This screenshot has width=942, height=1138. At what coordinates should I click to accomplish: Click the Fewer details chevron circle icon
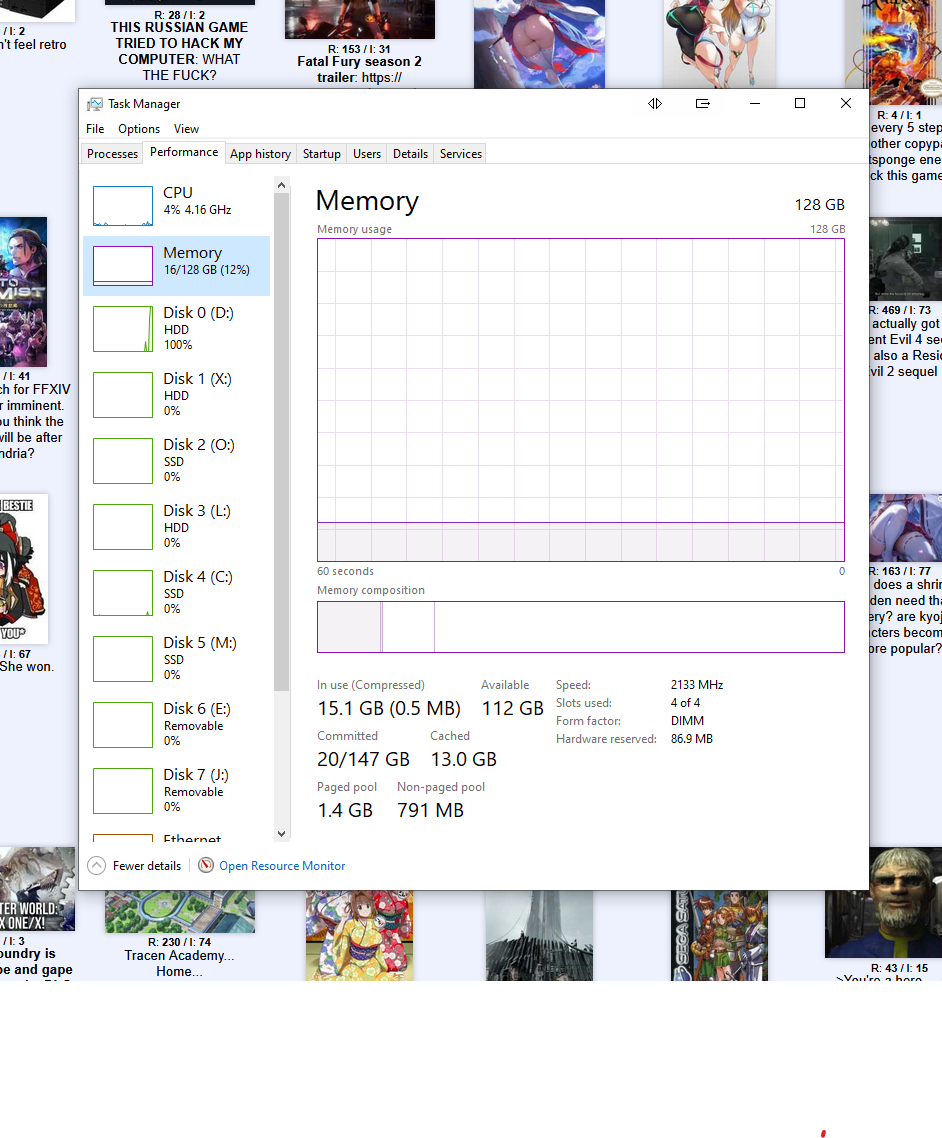pyautogui.click(x=97, y=865)
